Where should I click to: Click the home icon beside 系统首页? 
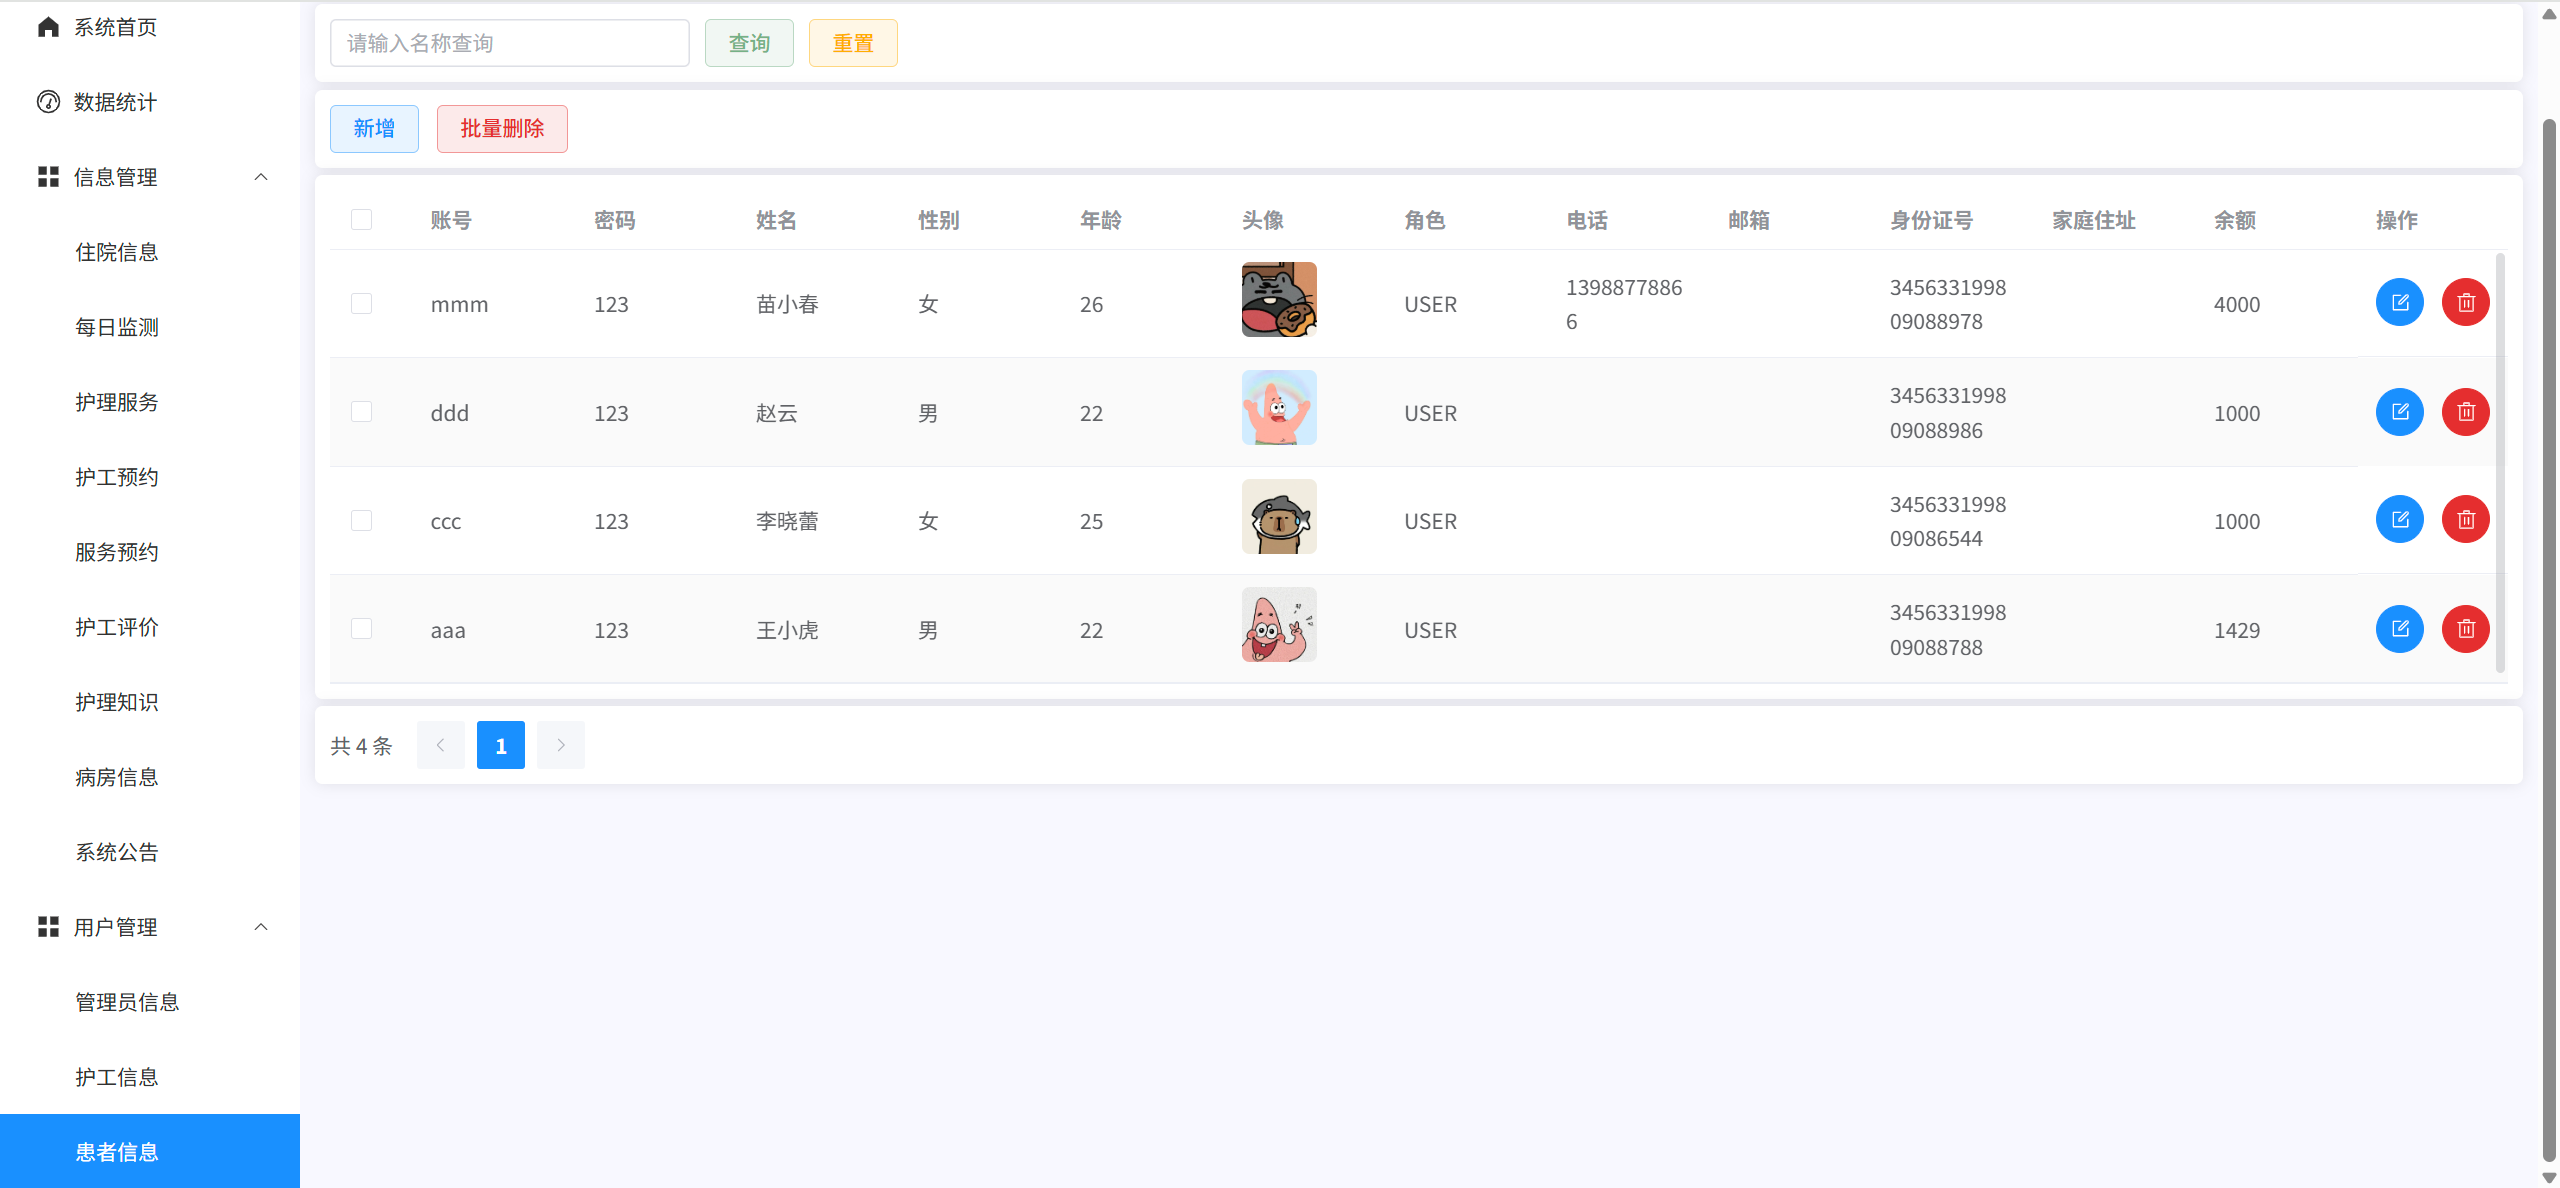point(48,27)
